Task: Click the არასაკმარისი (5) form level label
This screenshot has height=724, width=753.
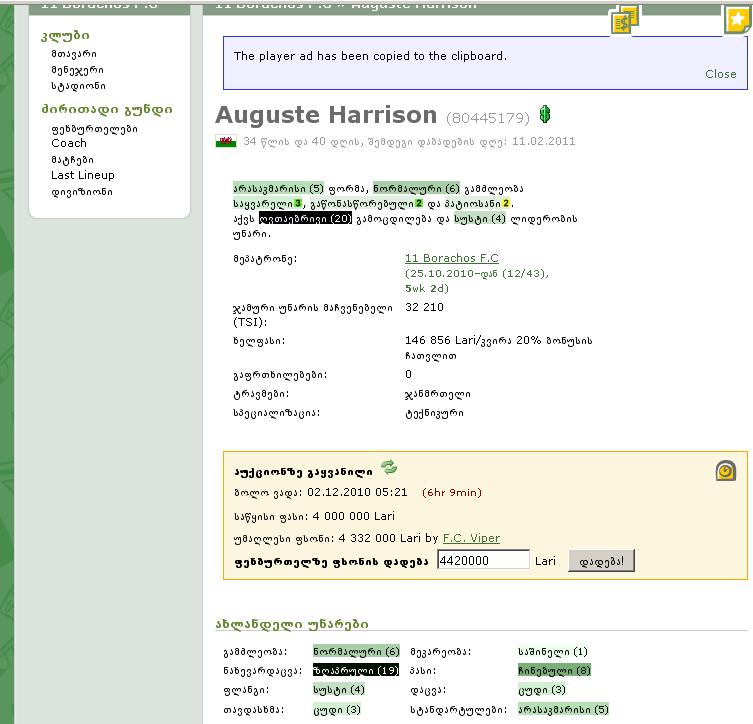Action: tap(279, 188)
